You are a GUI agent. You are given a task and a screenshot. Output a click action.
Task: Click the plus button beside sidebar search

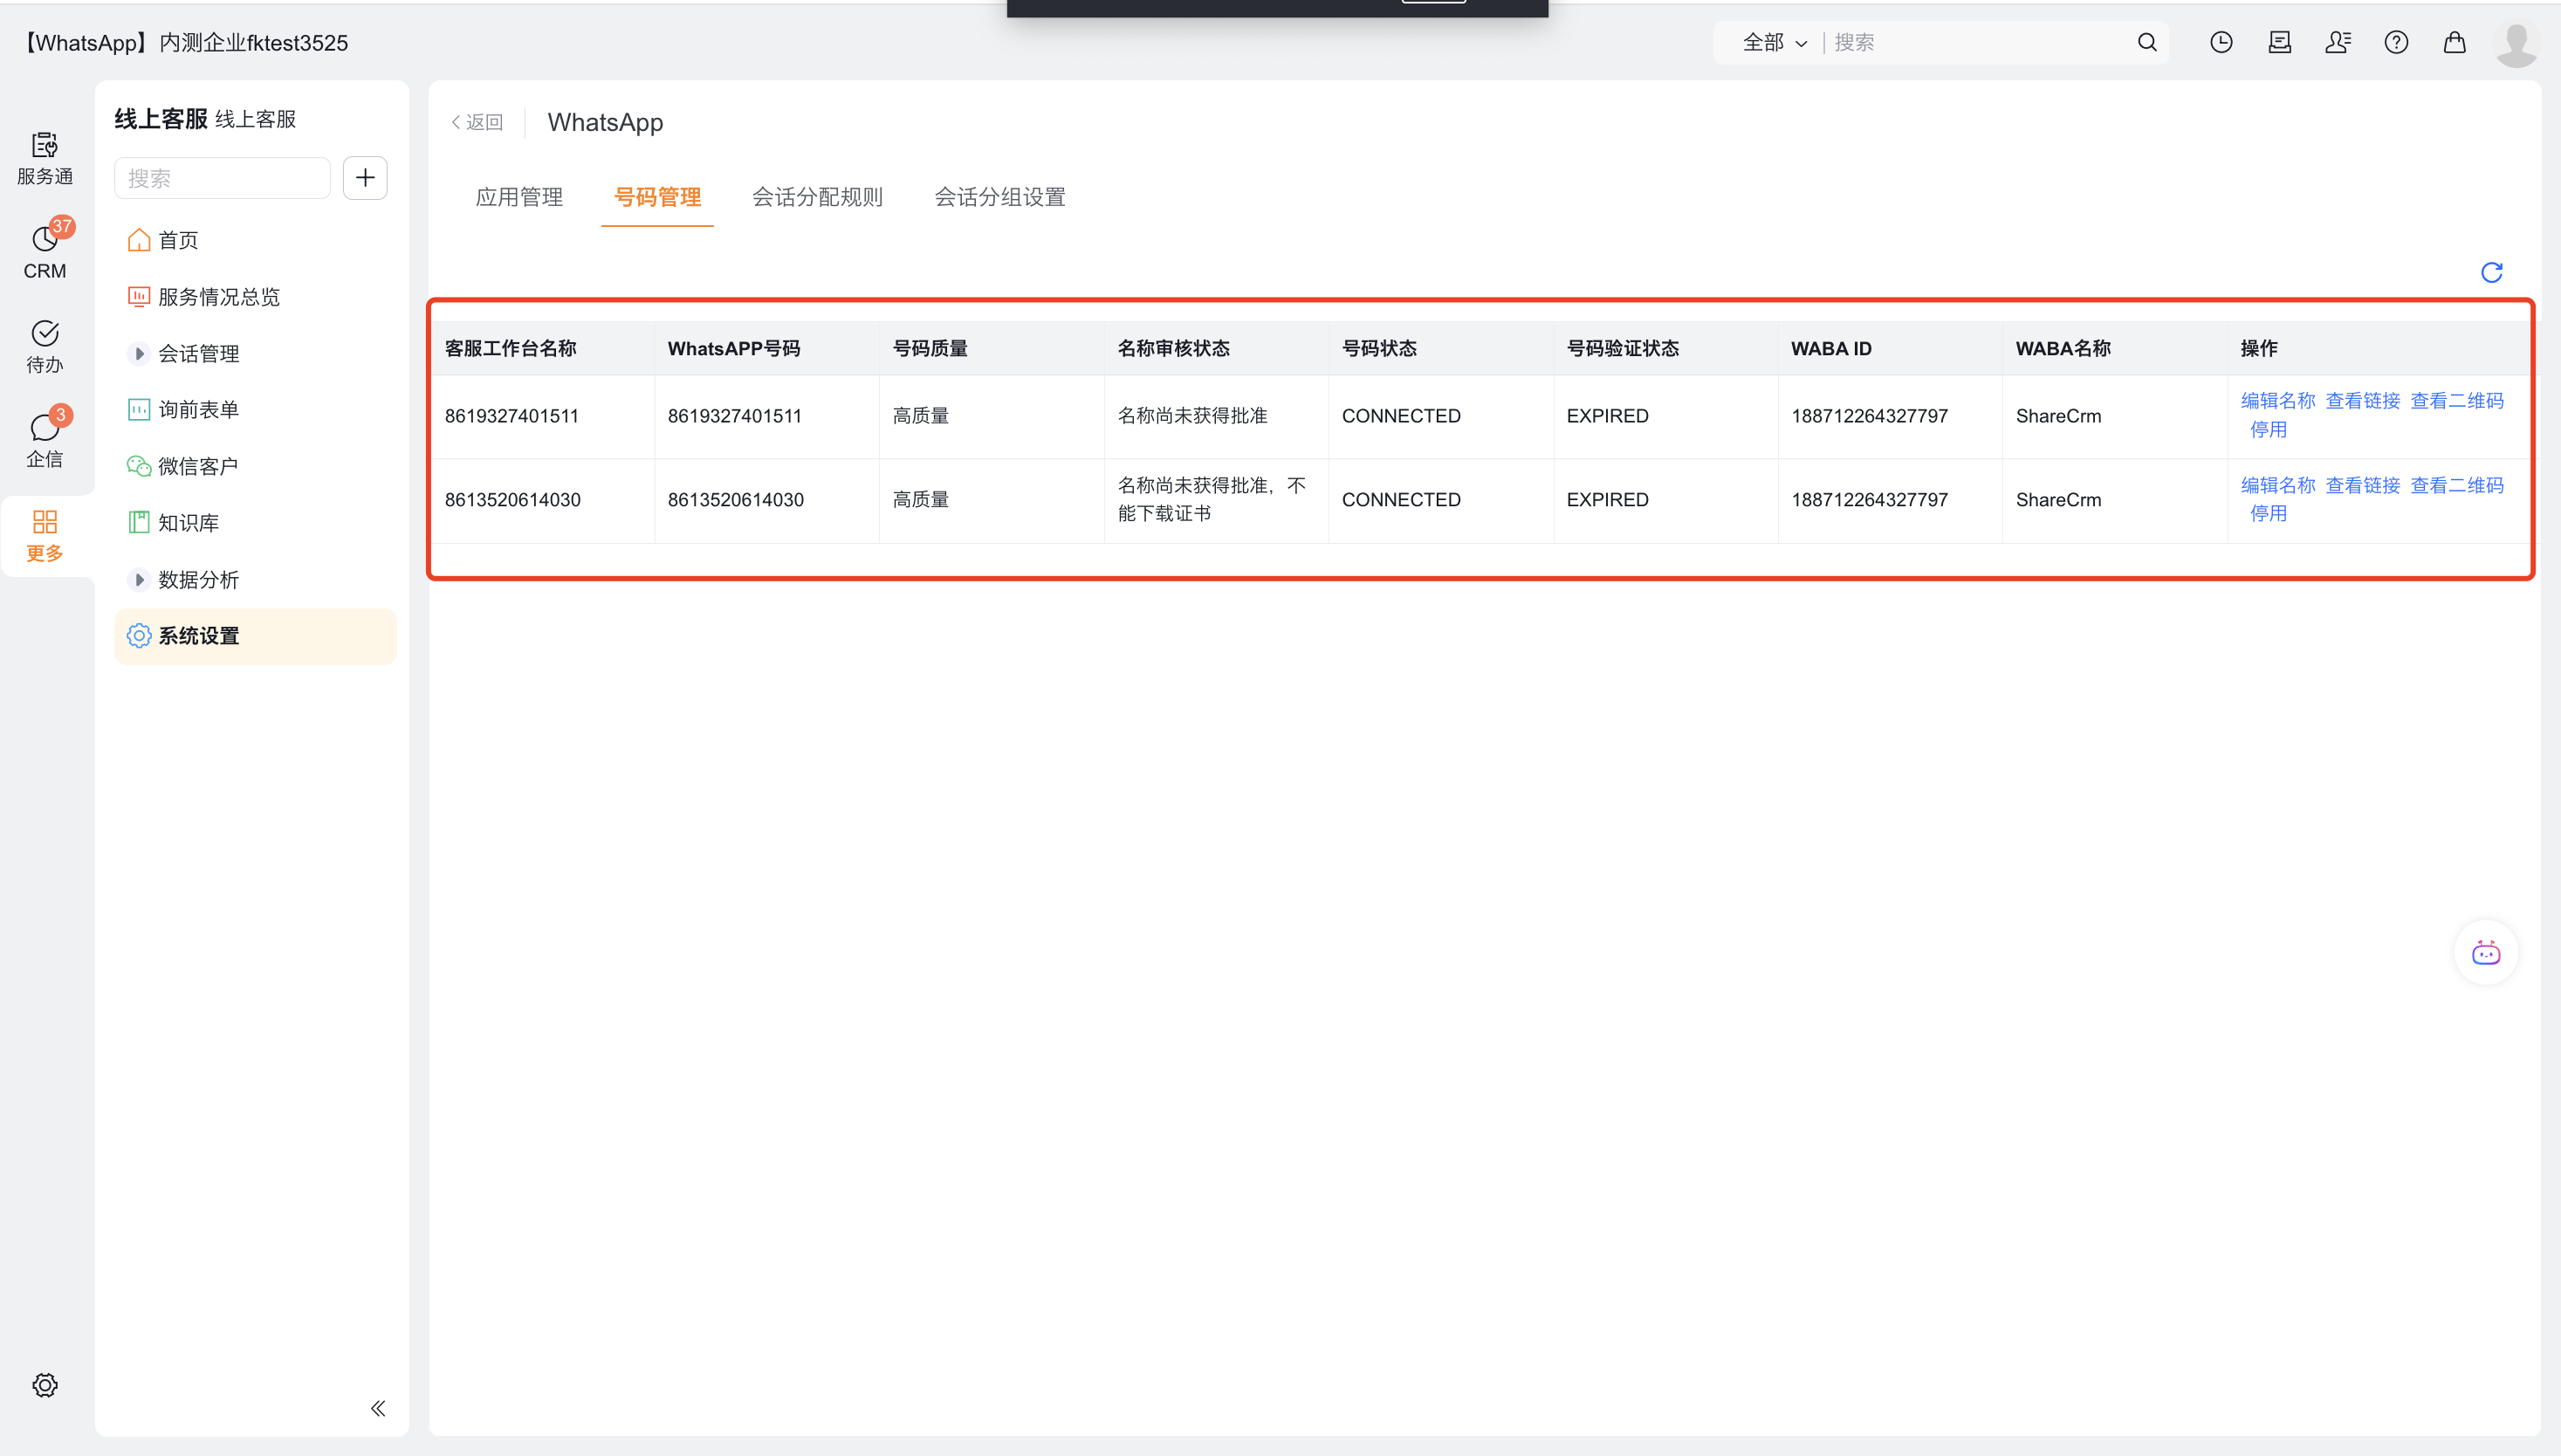[365, 178]
